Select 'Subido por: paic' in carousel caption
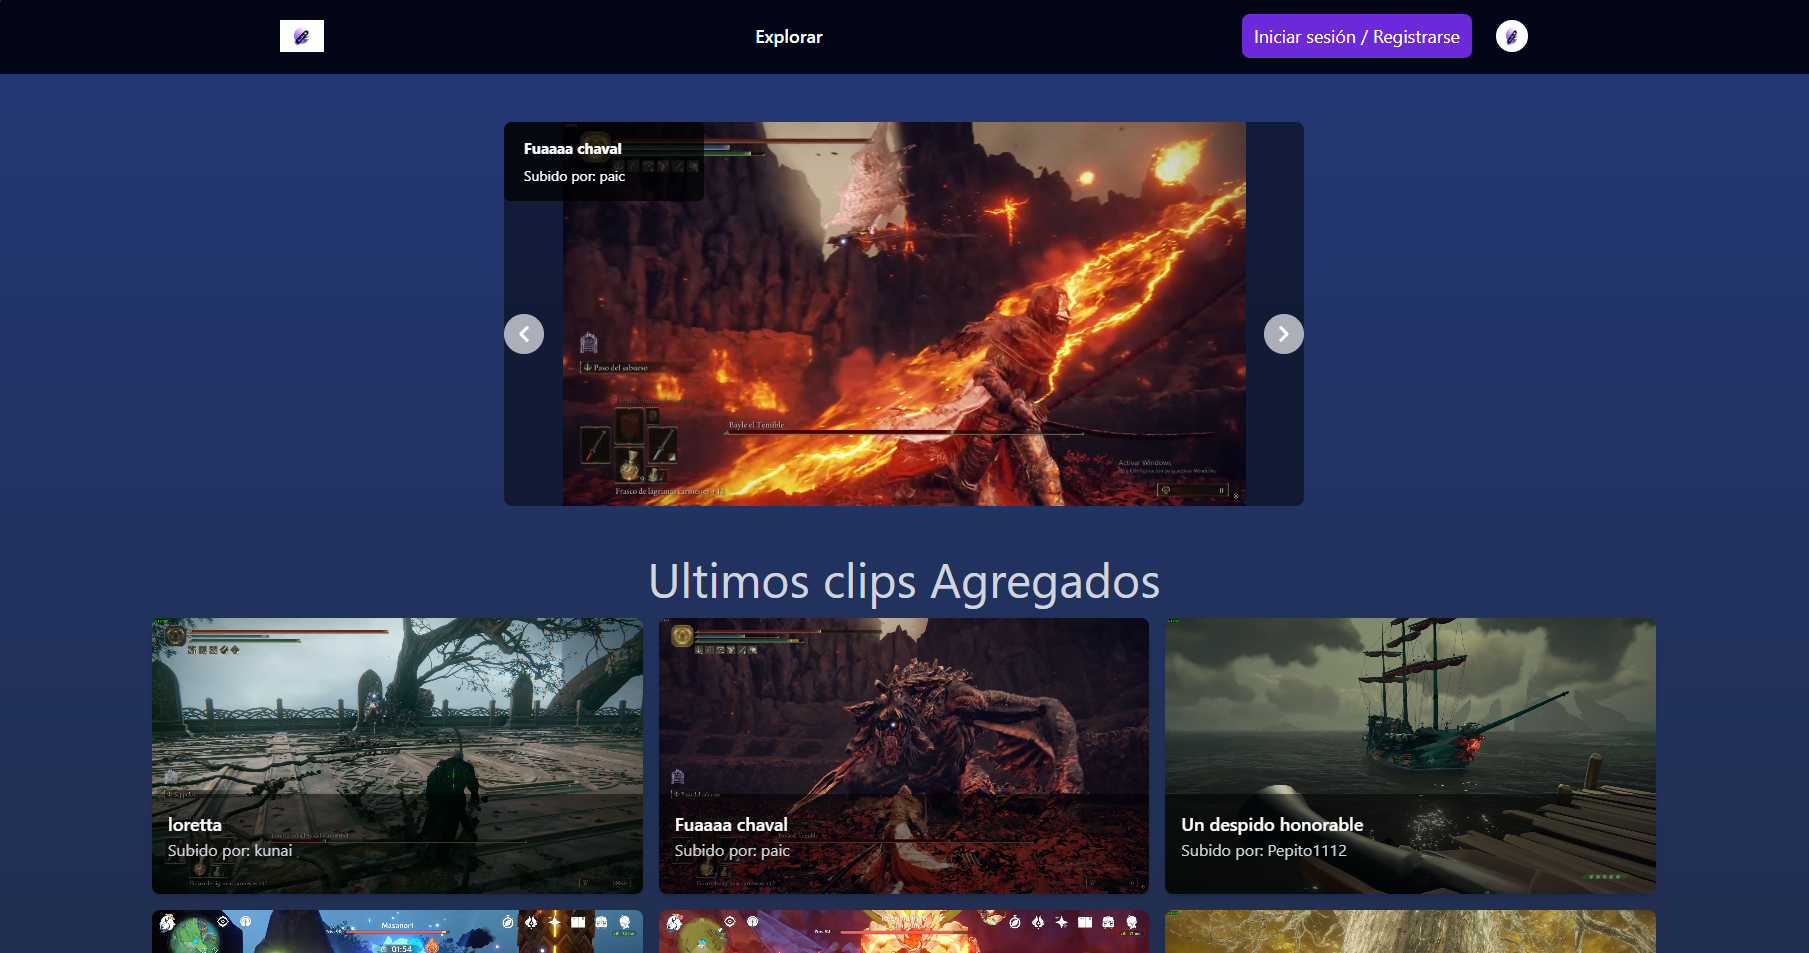 (x=574, y=176)
